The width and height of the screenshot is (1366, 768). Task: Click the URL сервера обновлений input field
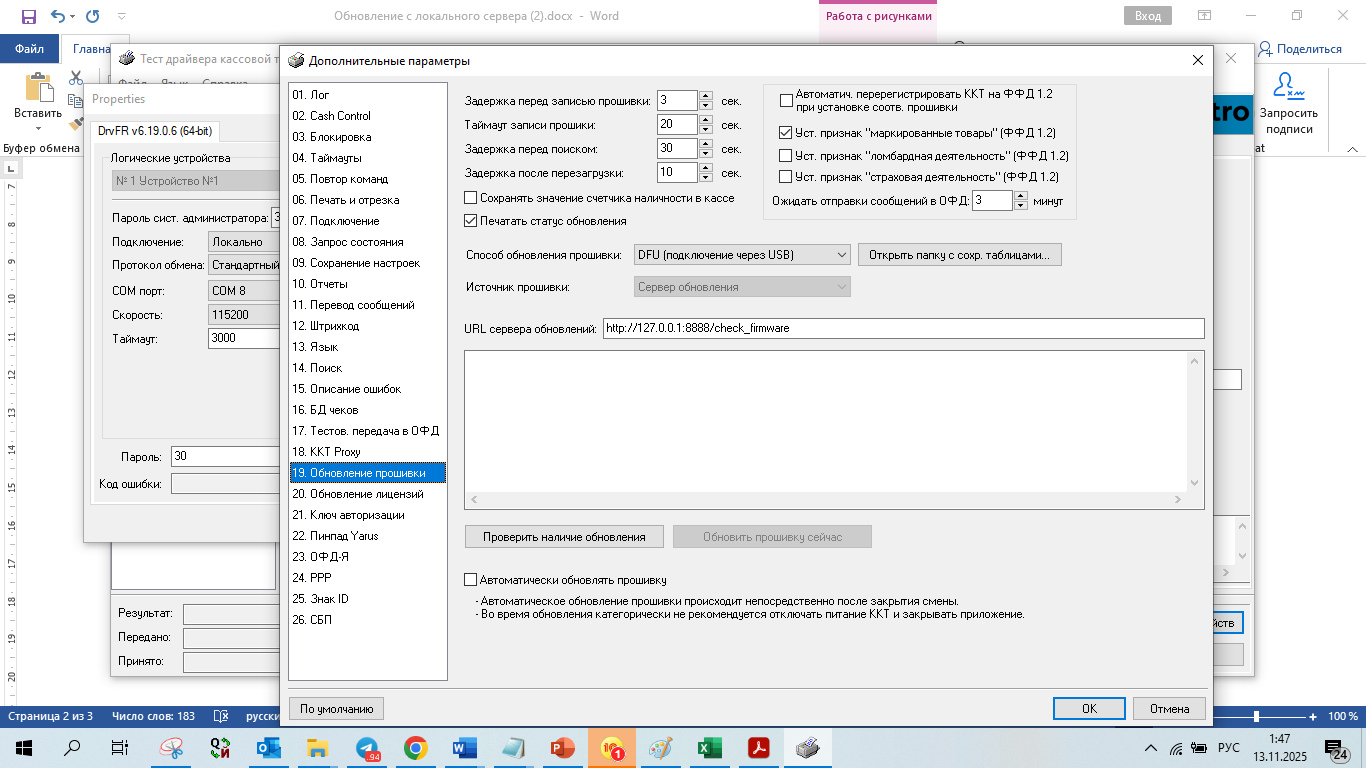902,328
